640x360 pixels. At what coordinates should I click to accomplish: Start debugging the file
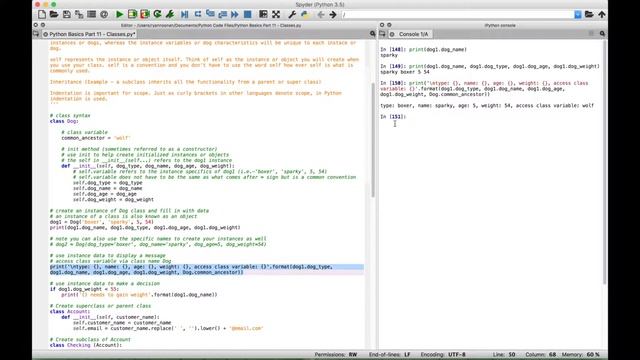point(184,14)
